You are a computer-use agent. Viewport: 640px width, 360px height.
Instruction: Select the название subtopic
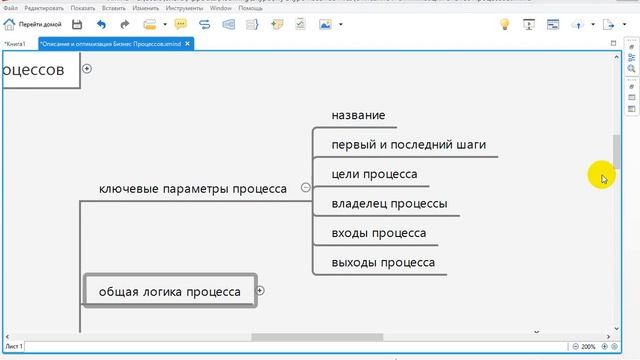click(x=358, y=115)
